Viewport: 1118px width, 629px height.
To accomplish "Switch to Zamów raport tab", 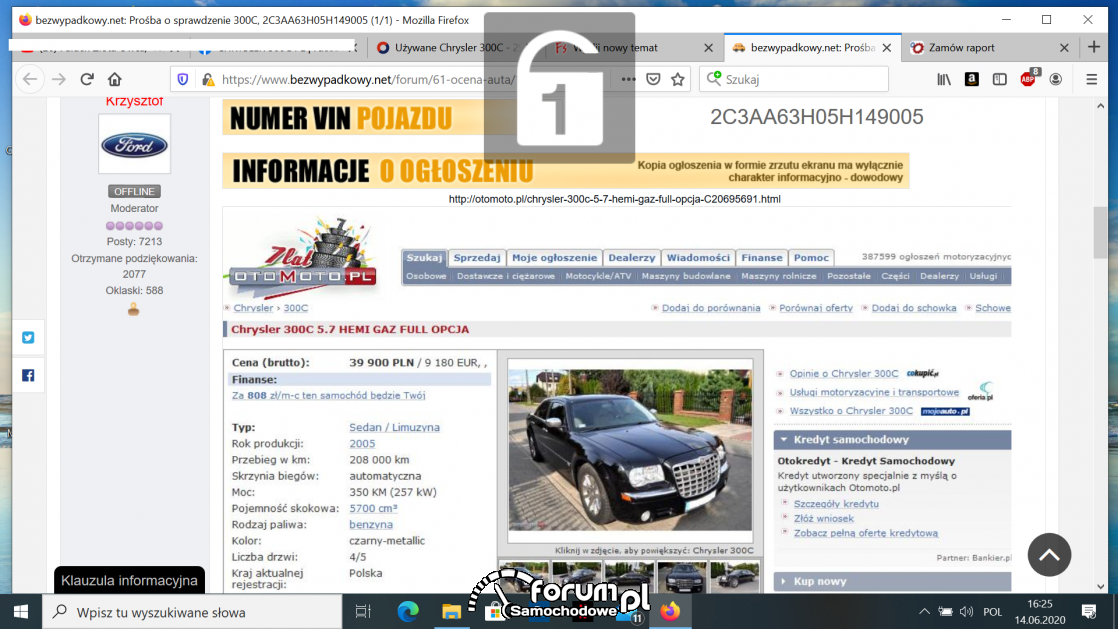I will tap(961, 48).
